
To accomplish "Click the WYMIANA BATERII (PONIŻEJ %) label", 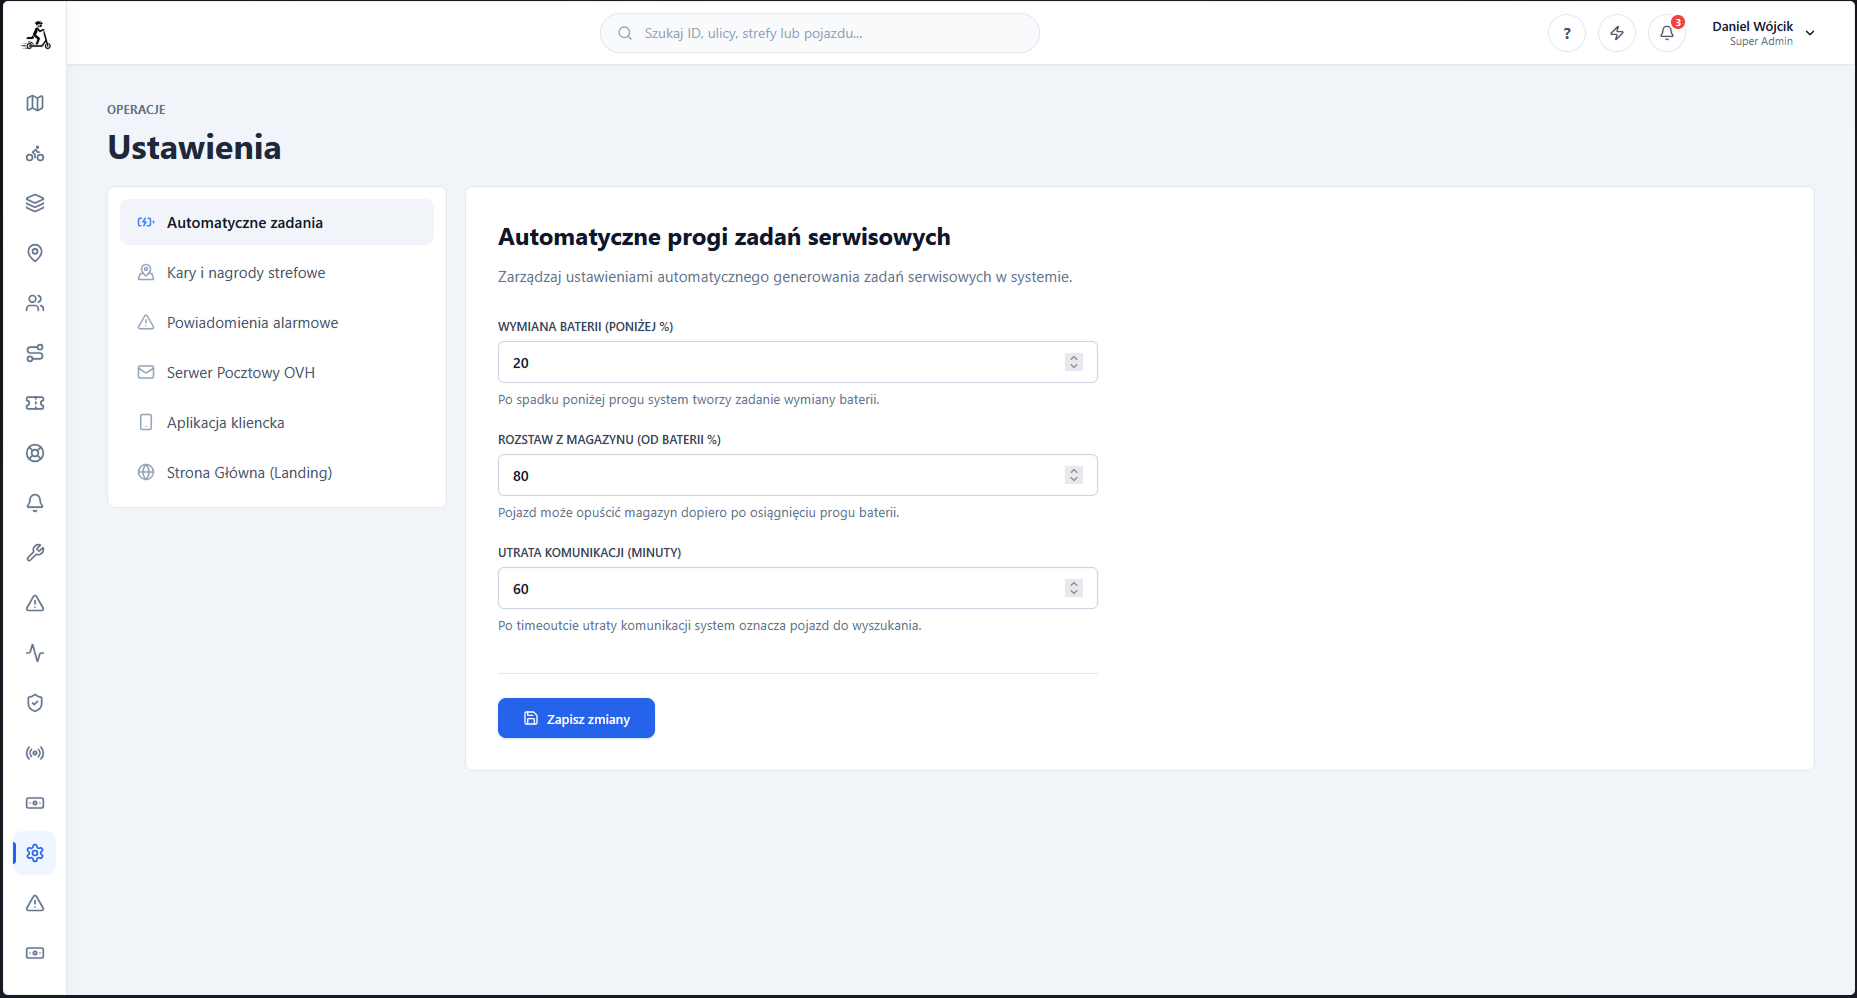I will 585,327.
